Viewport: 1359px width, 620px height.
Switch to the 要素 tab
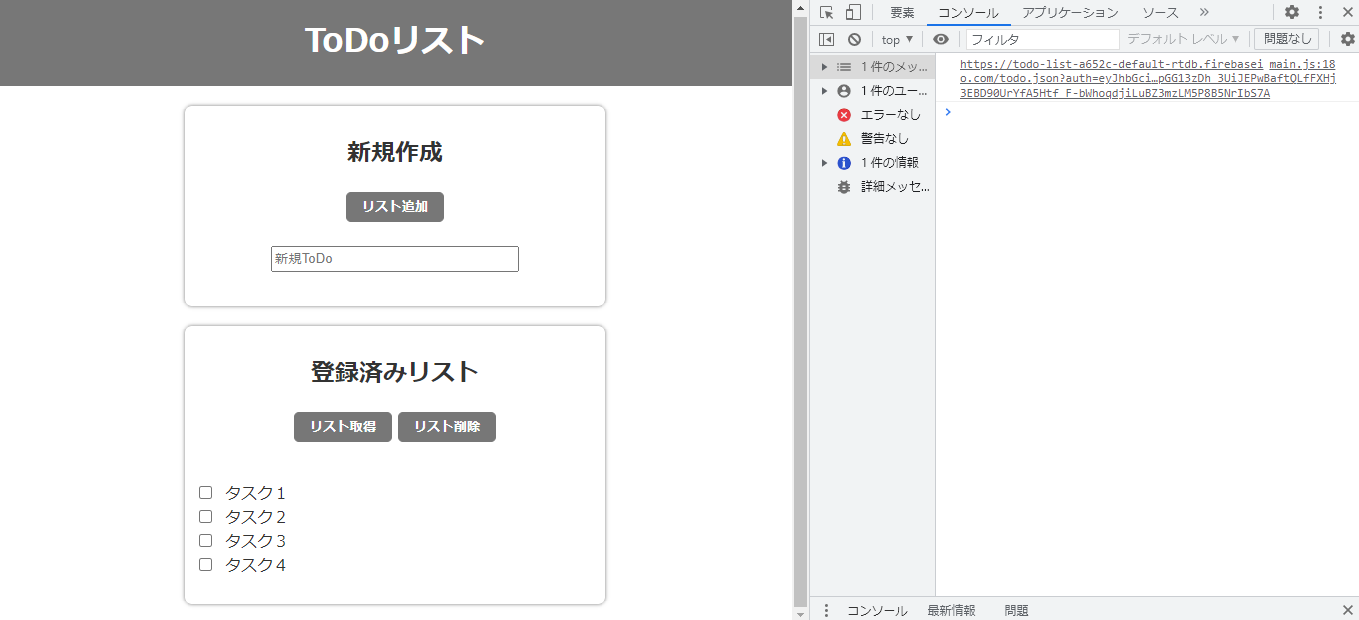pyautogui.click(x=901, y=12)
